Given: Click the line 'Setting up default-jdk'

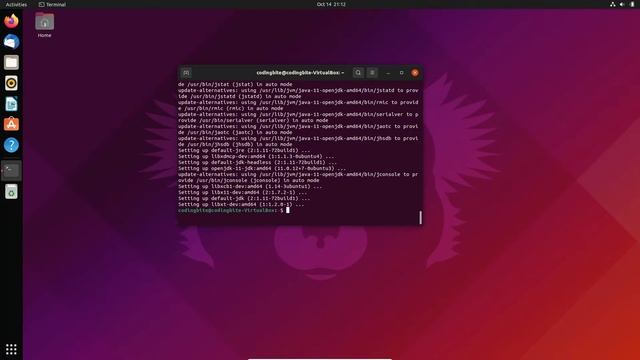Looking at the screenshot, I should pos(244,198).
